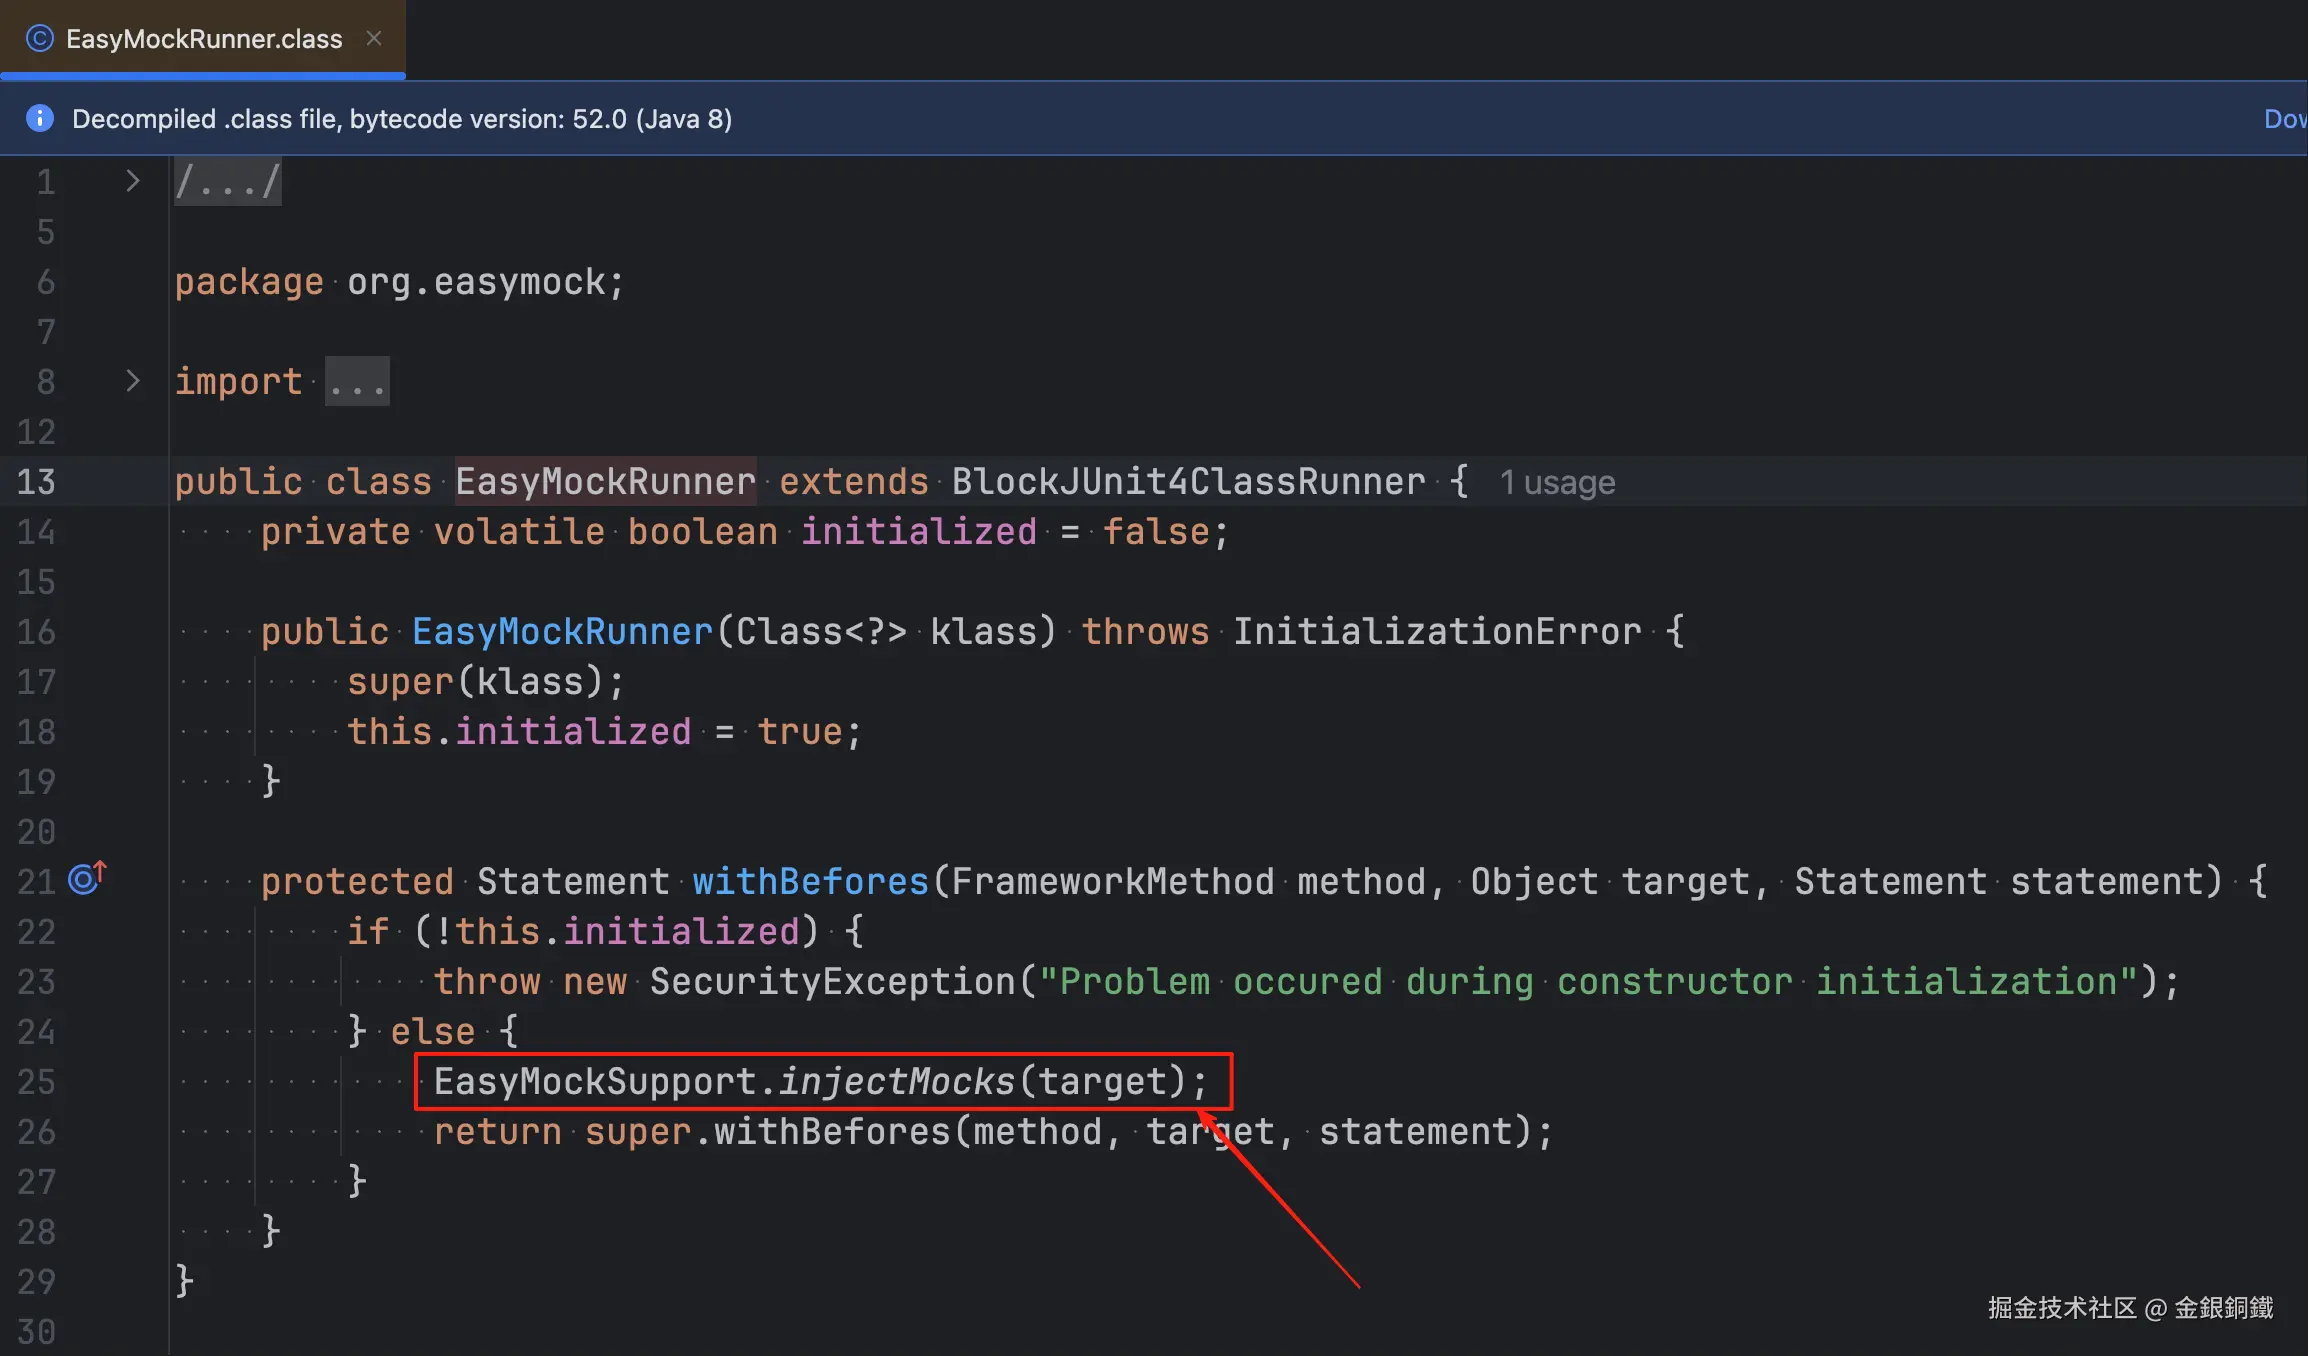Expand the folded imports chevron

pos(132,381)
